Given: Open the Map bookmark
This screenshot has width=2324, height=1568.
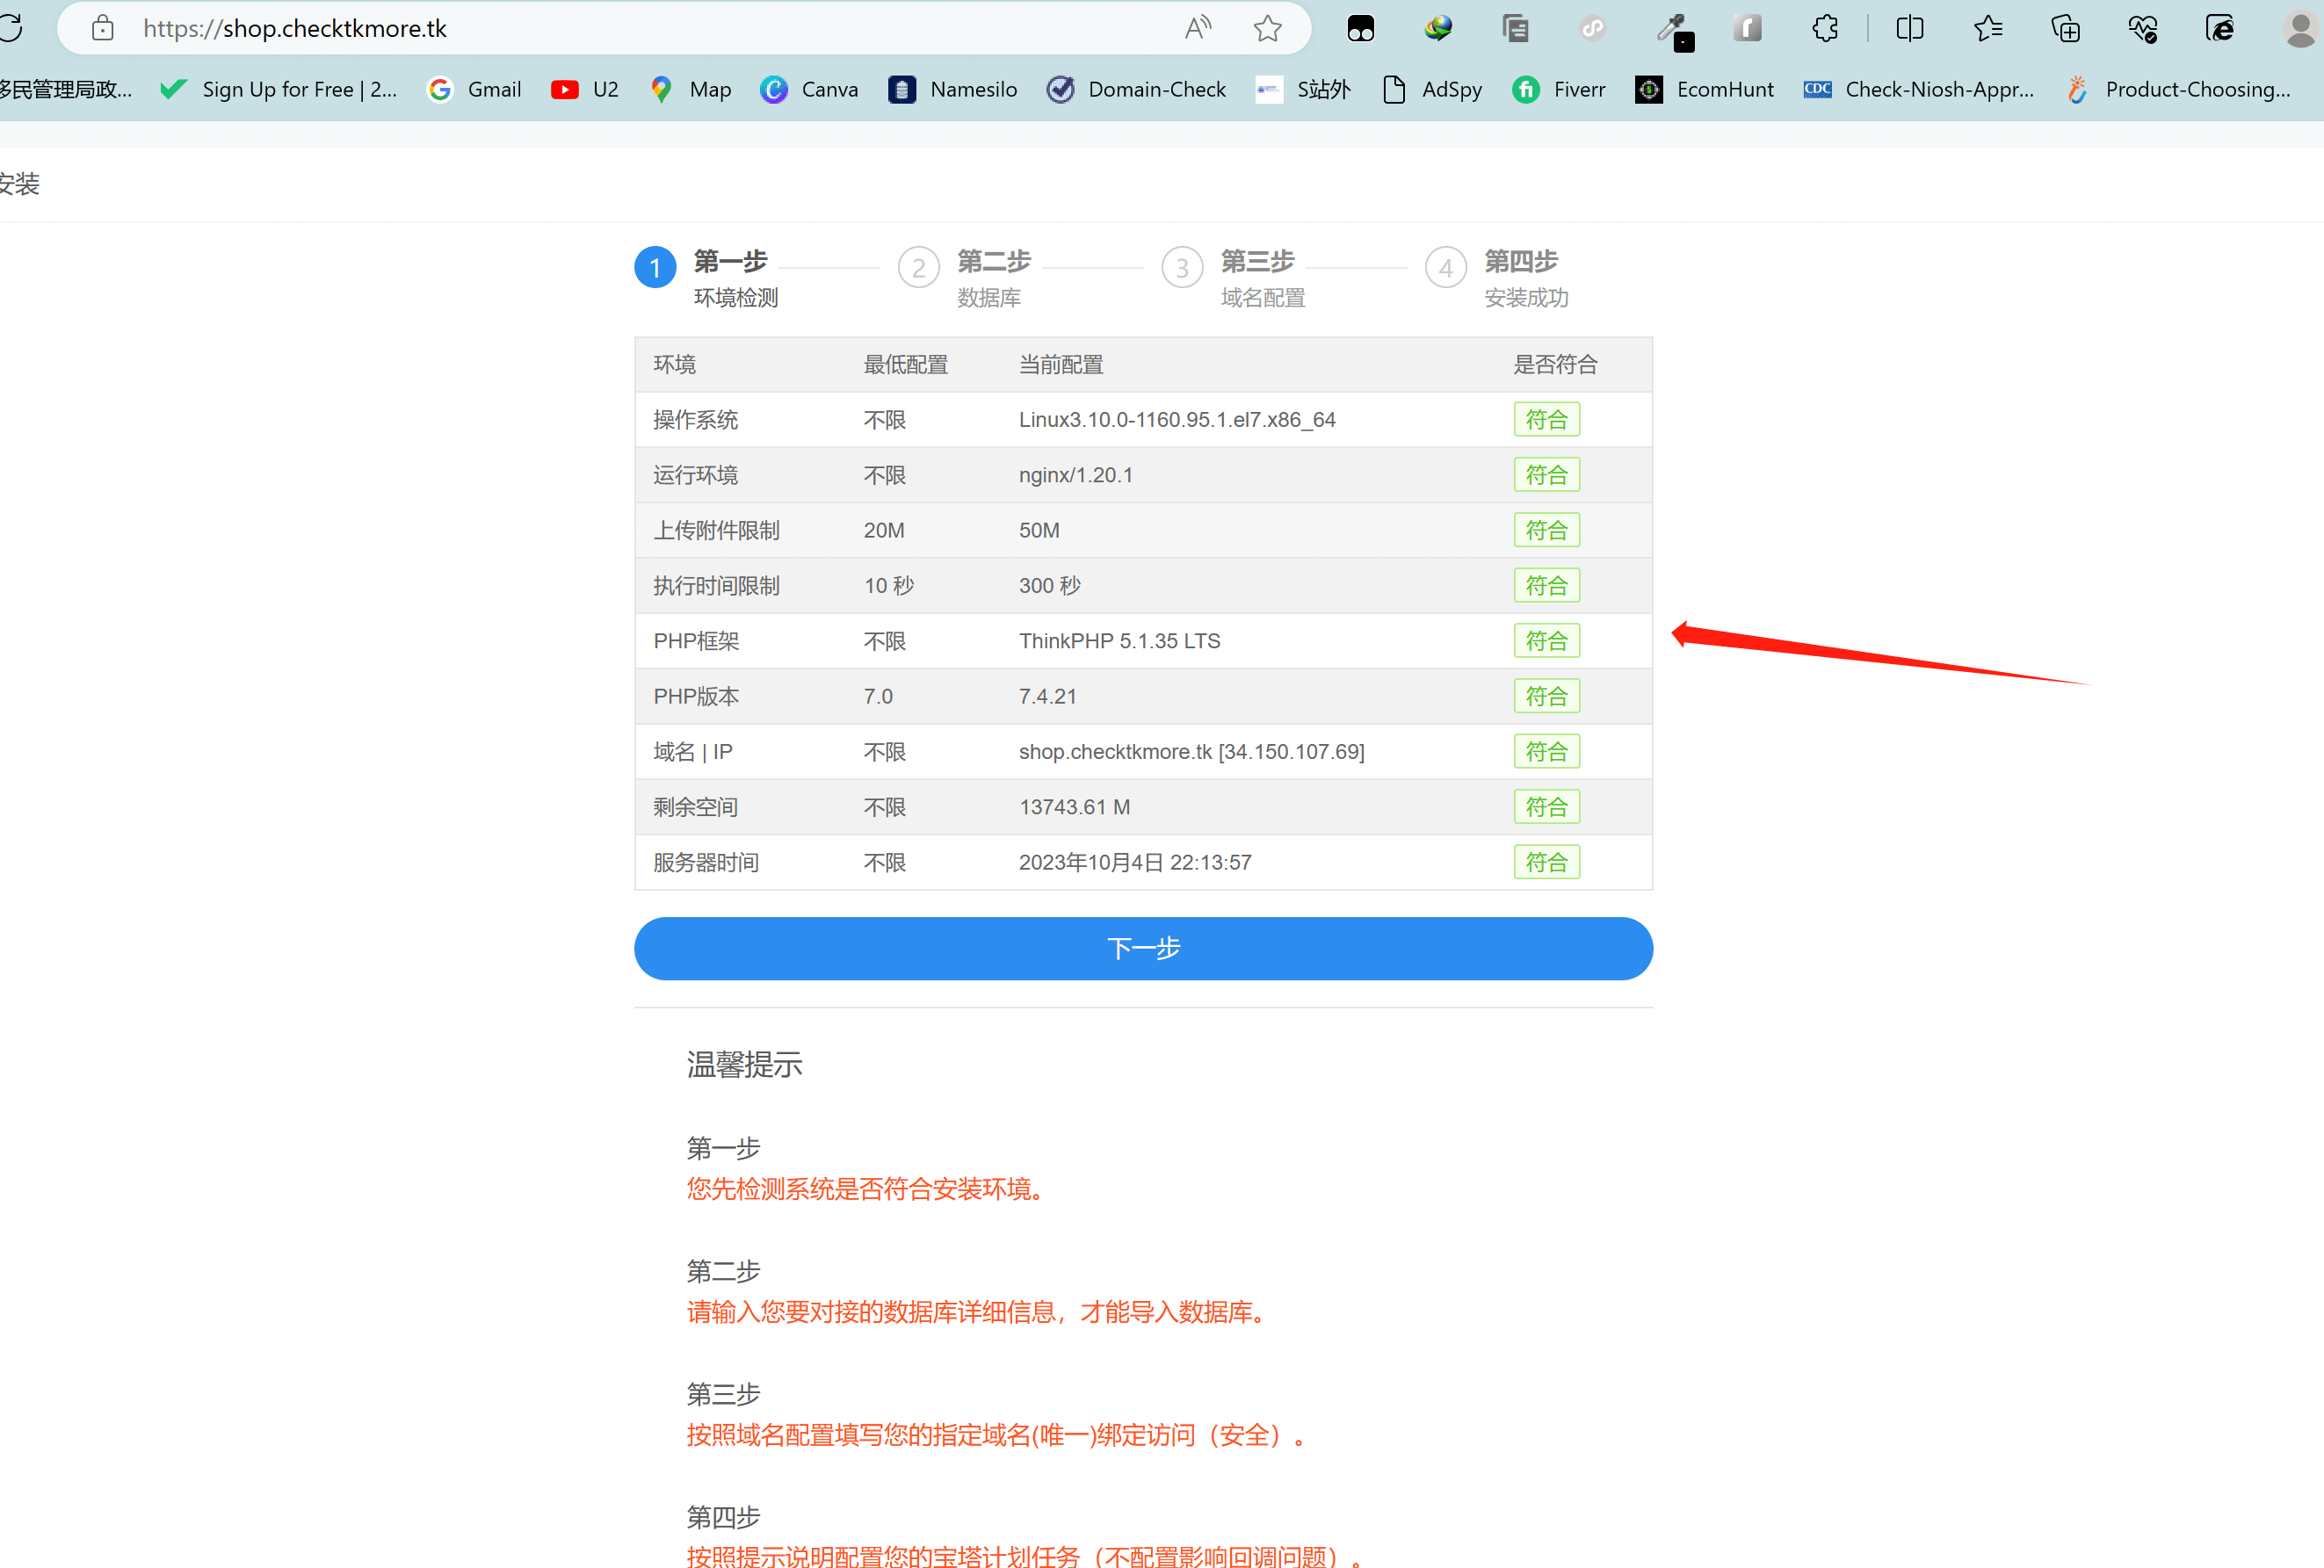Looking at the screenshot, I should coord(690,89).
